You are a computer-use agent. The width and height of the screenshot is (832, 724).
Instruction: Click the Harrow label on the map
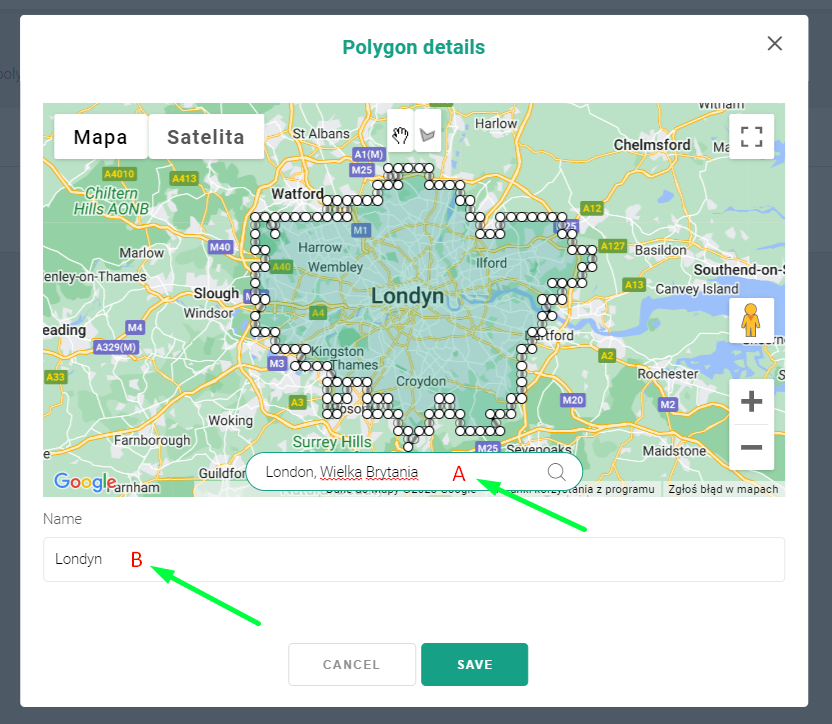coord(320,247)
